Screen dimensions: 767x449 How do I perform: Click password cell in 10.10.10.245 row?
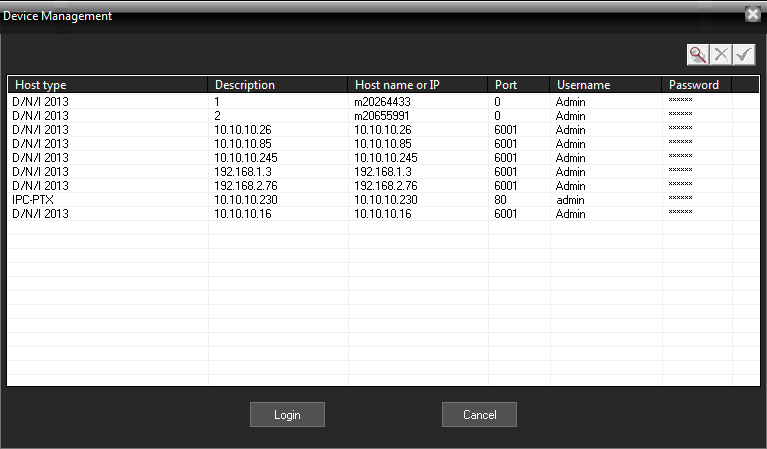click(680, 156)
